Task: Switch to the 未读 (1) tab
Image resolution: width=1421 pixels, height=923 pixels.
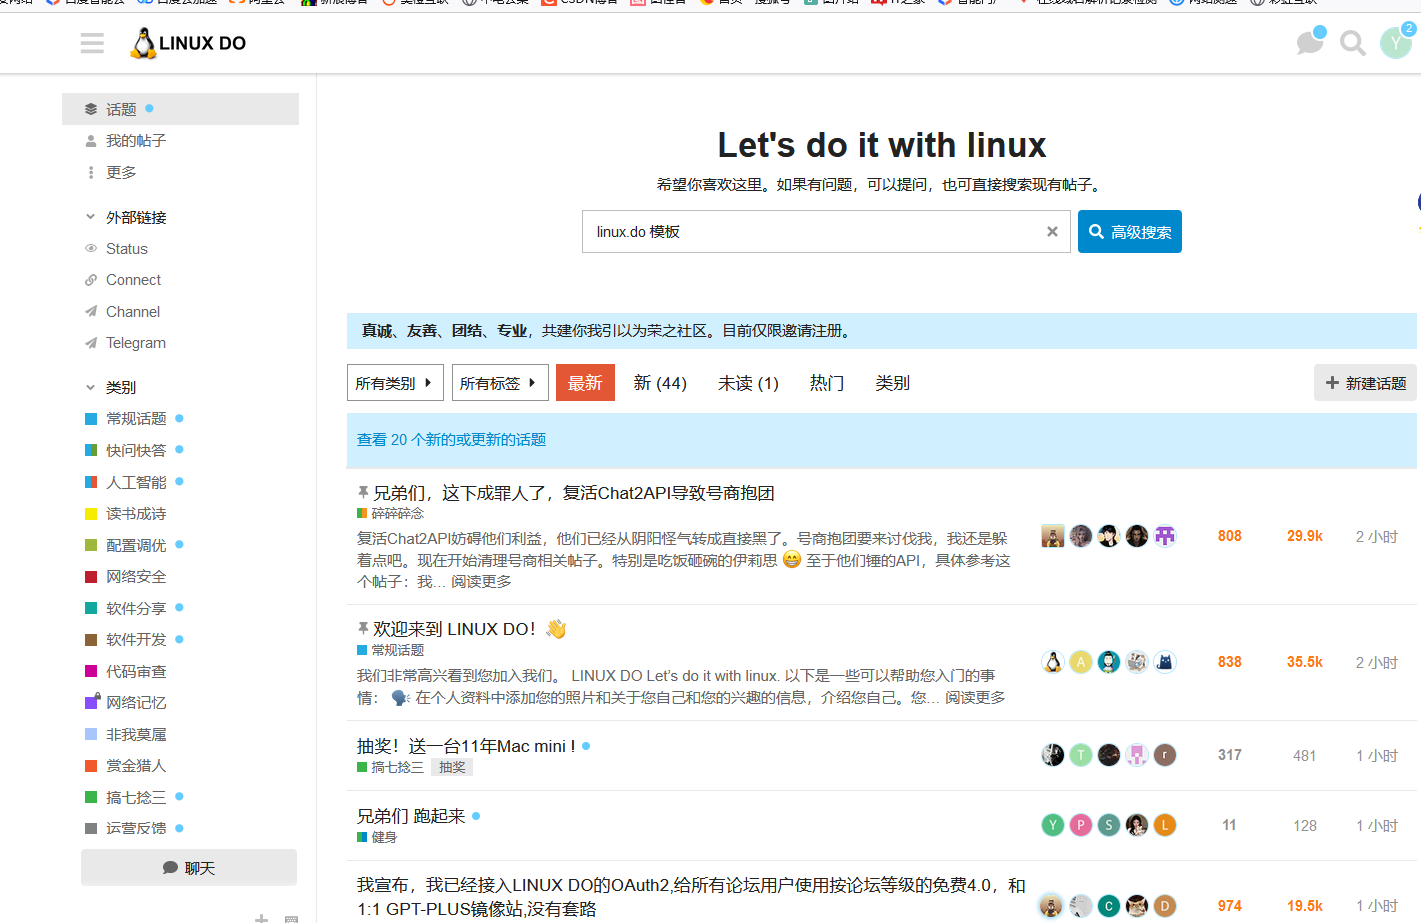Action: [748, 383]
